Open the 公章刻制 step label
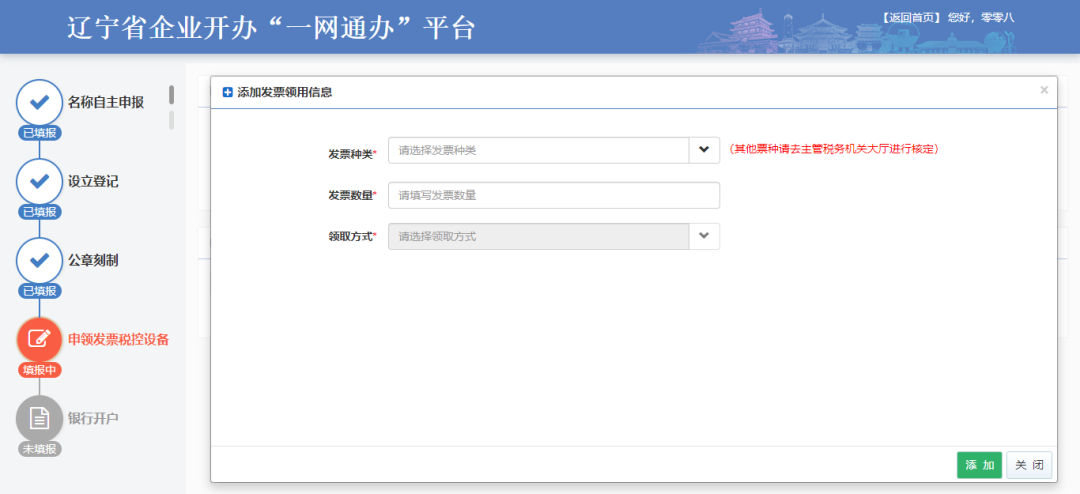This screenshot has height=494, width=1080. pyautogui.click(x=93, y=260)
